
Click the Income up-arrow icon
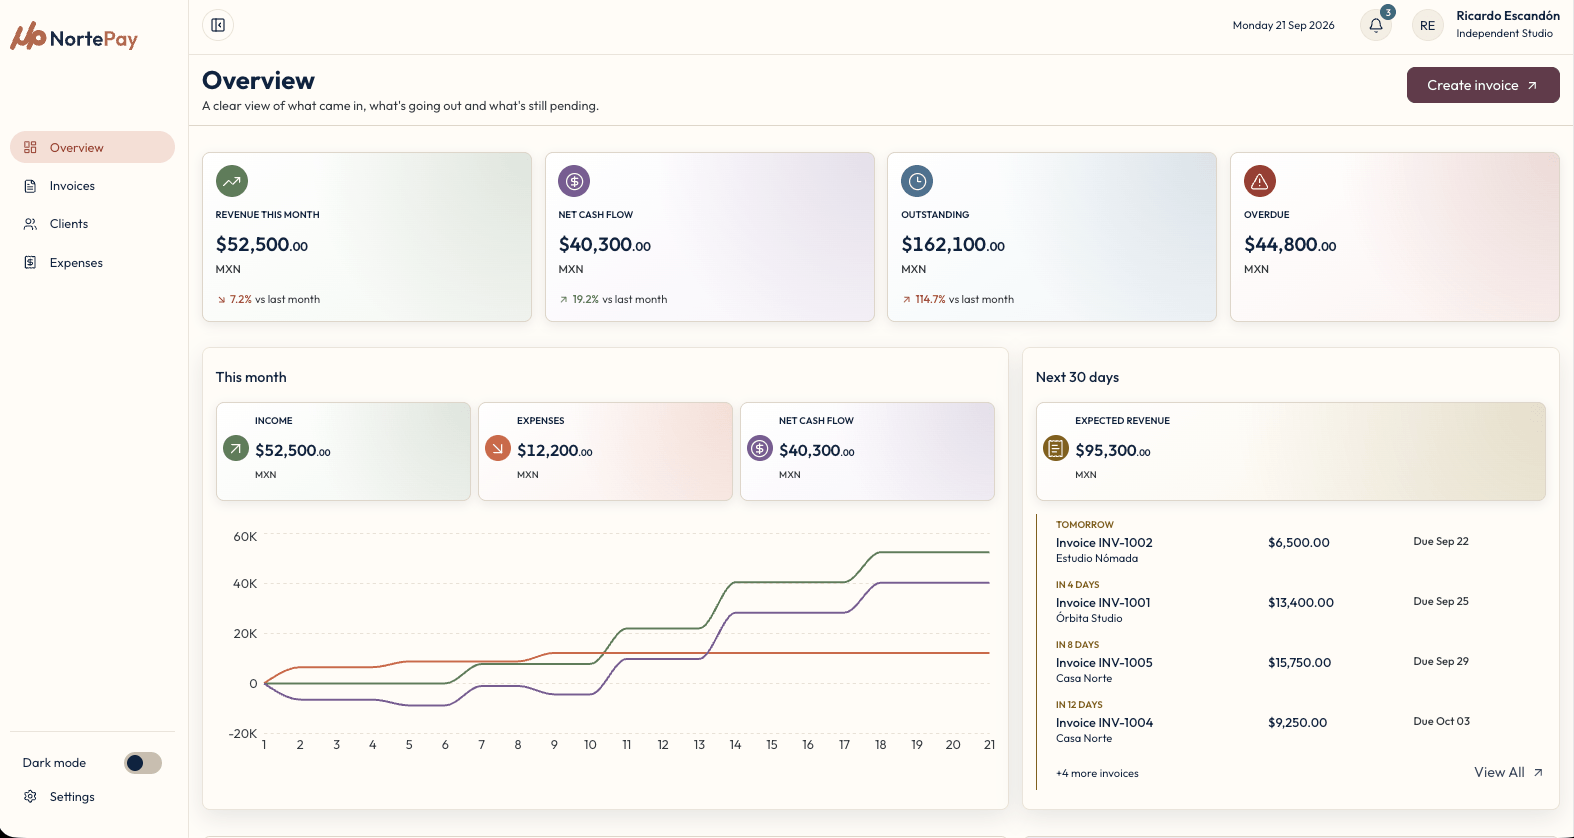pyautogui.click(x=235, y=448)
